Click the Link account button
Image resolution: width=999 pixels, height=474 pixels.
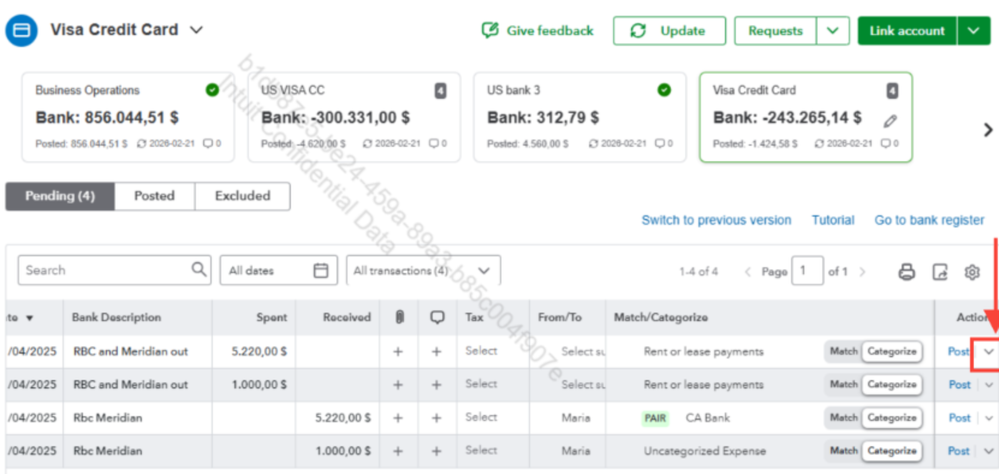907,31
